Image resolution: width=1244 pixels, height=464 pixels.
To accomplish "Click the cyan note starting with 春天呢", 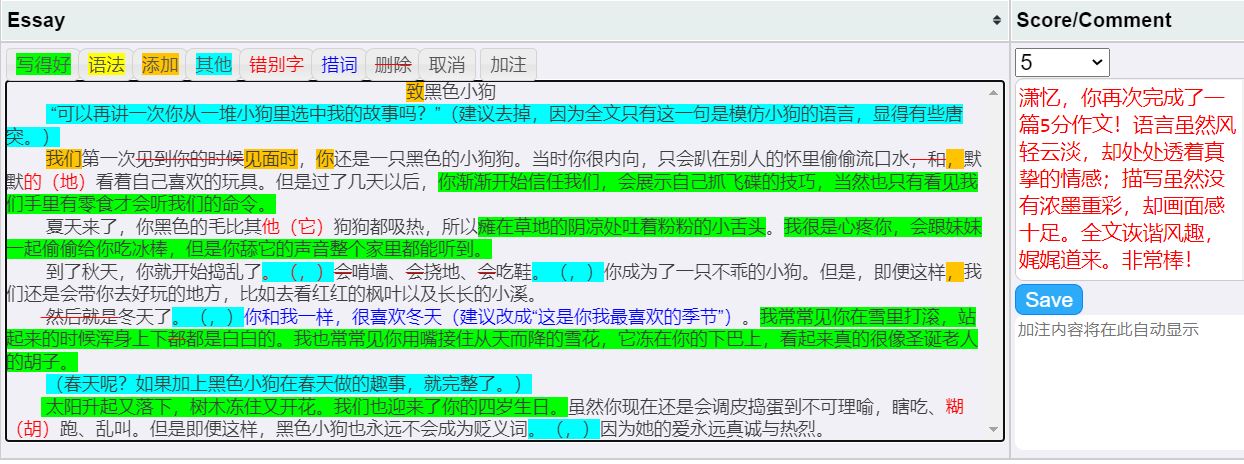I will click(288, 384).
